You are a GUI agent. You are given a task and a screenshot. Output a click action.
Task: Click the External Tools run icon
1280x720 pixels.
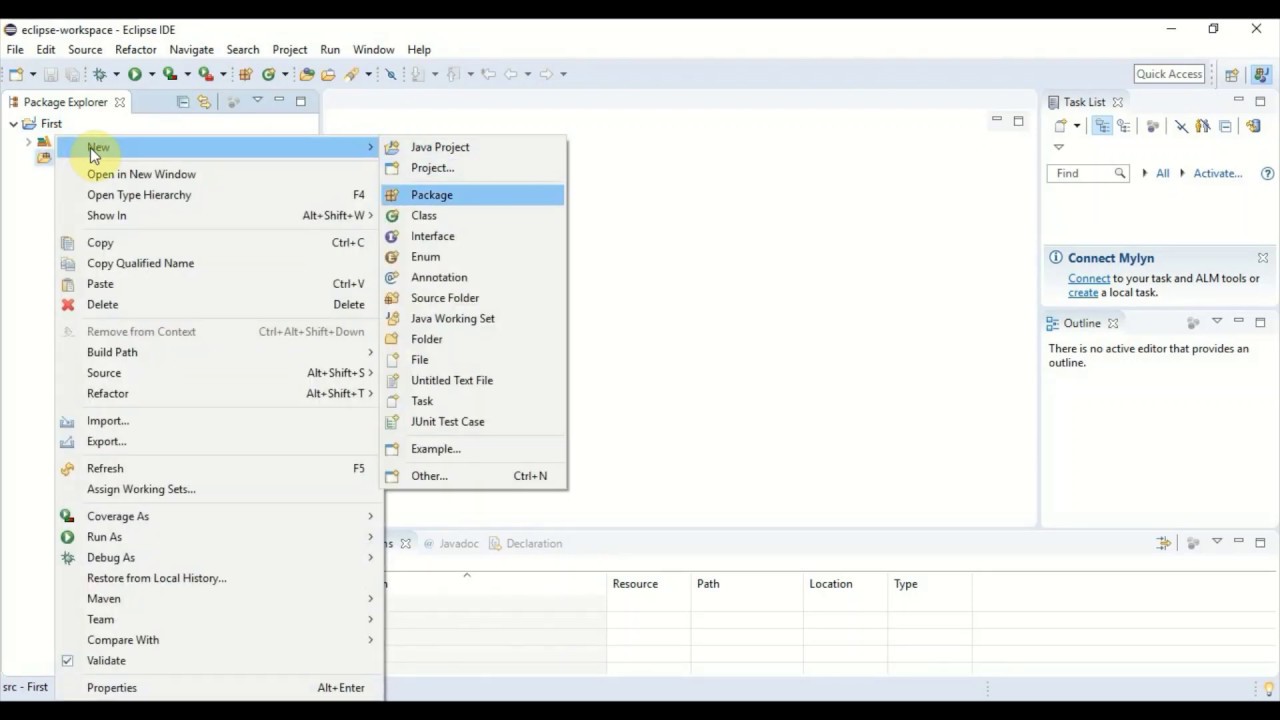(205, 74)
